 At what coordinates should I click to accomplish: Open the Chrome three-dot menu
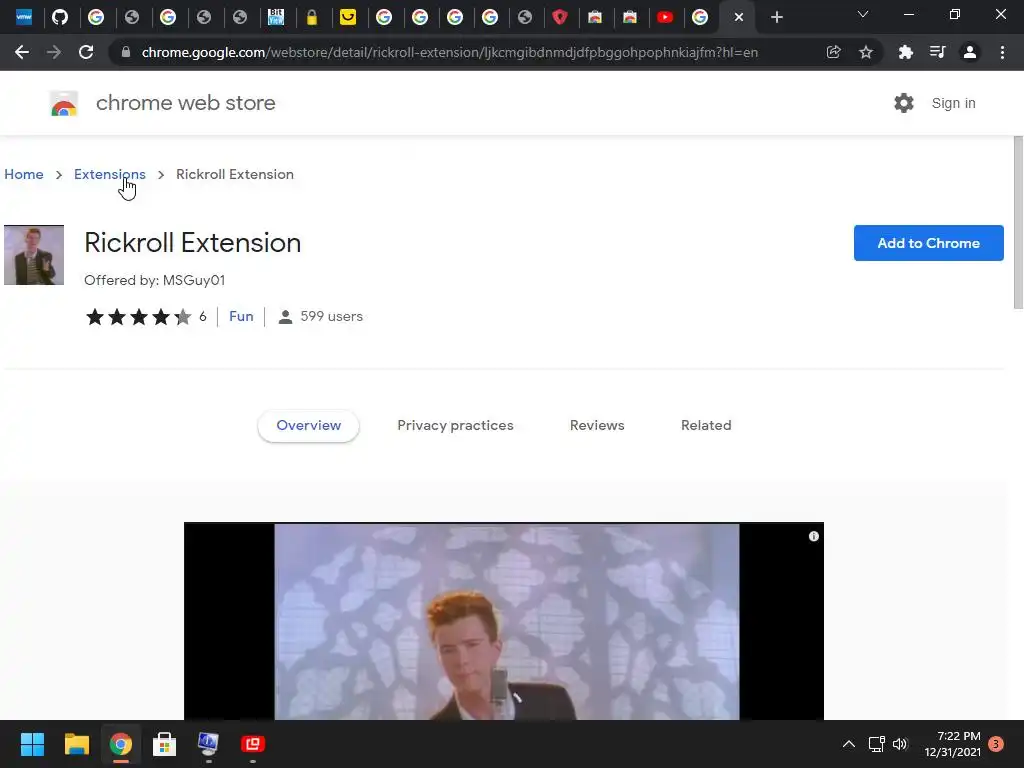point(1002,52)
